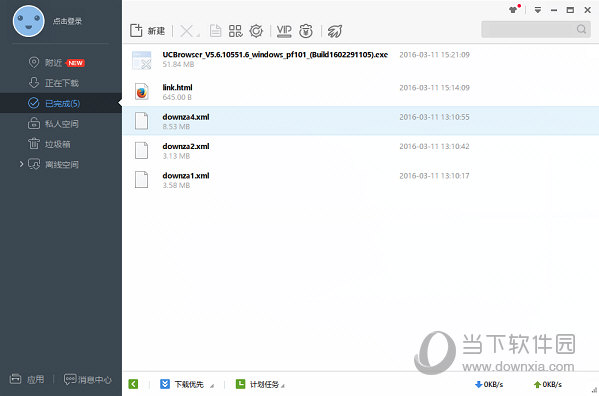This screenshot has height=396, width=599.
Task: Click the lock icon beside 私人空间
Action: point(34,123)
